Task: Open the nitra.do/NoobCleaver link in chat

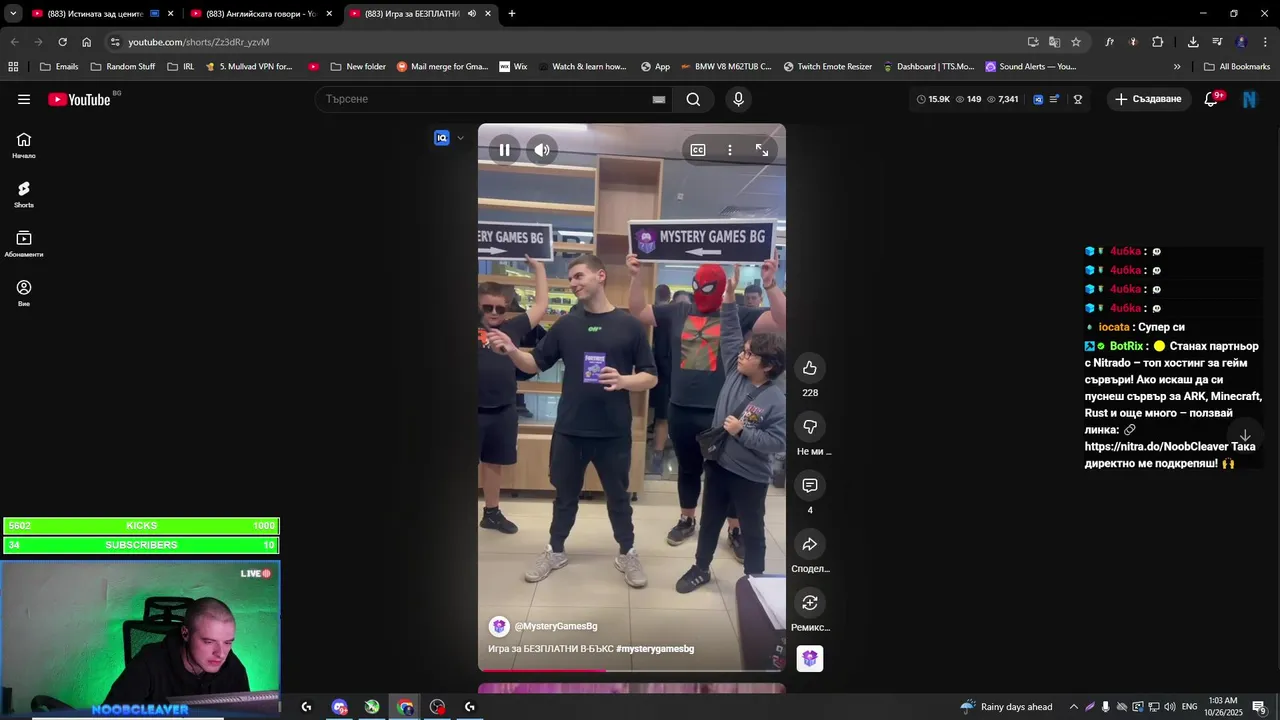Action: [x=1156, y=447]
